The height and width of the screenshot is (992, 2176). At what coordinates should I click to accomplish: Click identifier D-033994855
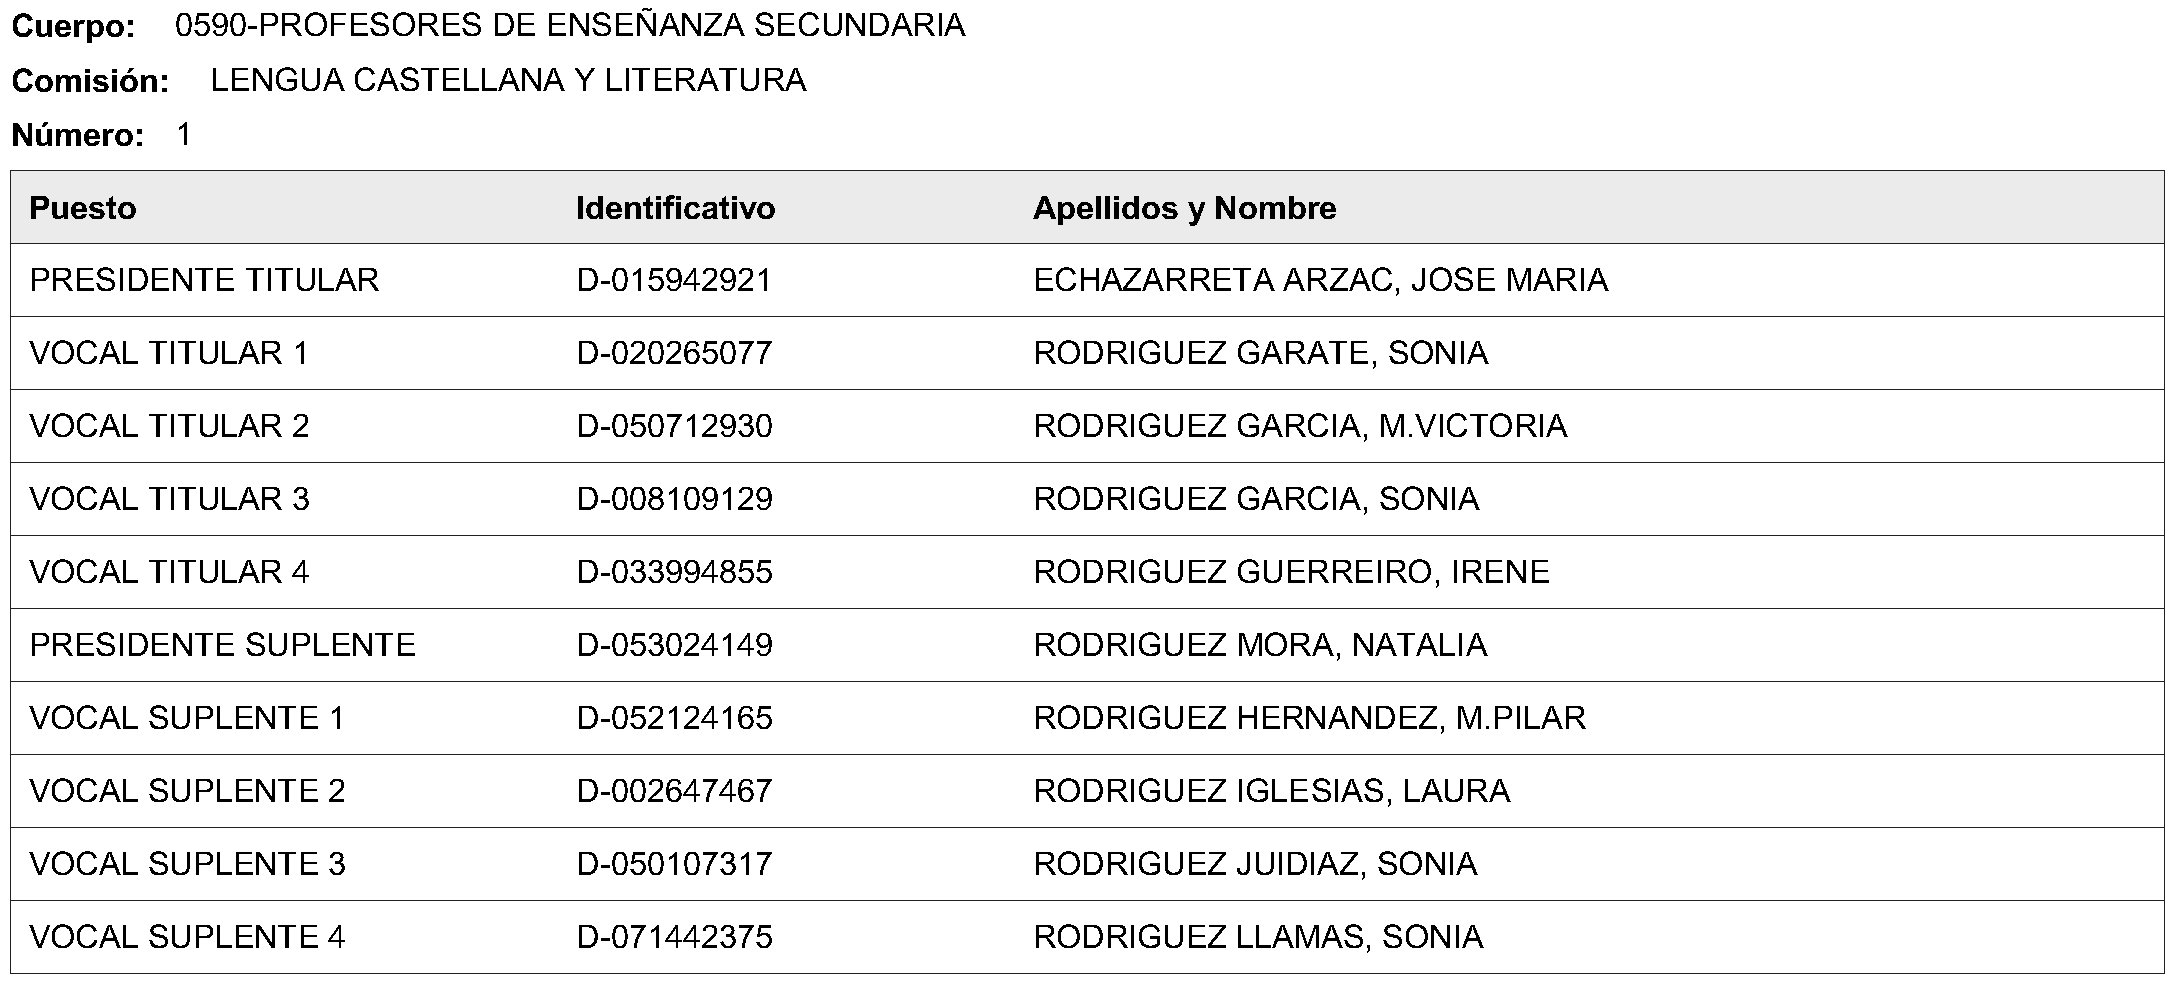674,572
